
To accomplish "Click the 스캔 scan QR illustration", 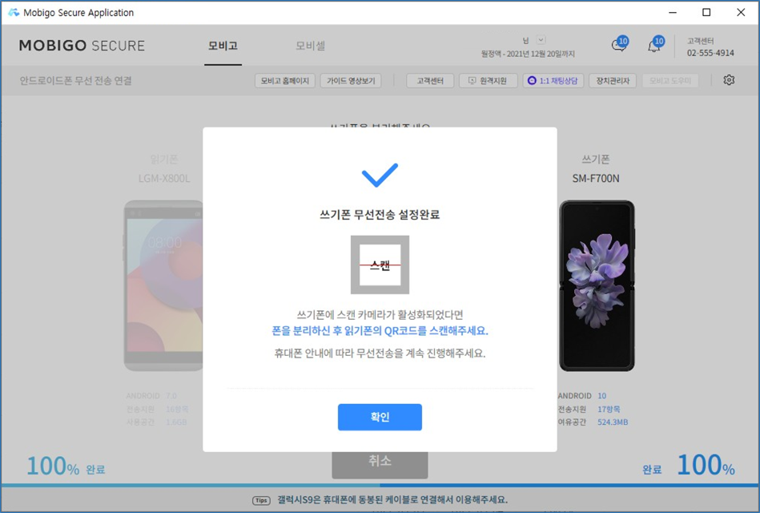I will [x=380, y=265].
